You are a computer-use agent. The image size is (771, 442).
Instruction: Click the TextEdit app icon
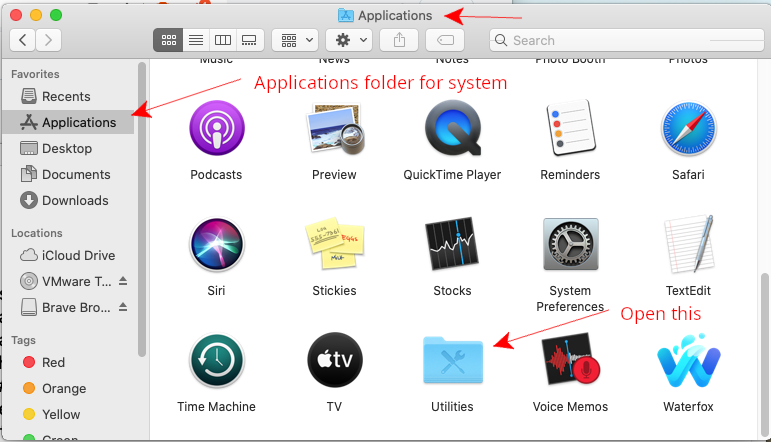[689, 244]
